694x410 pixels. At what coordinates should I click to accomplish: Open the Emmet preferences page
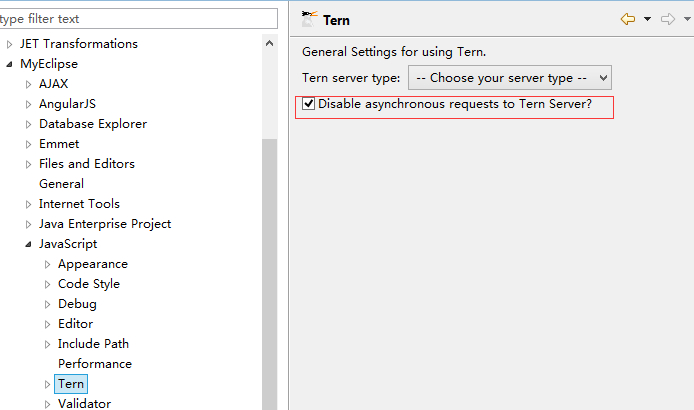tap(59, 144)
